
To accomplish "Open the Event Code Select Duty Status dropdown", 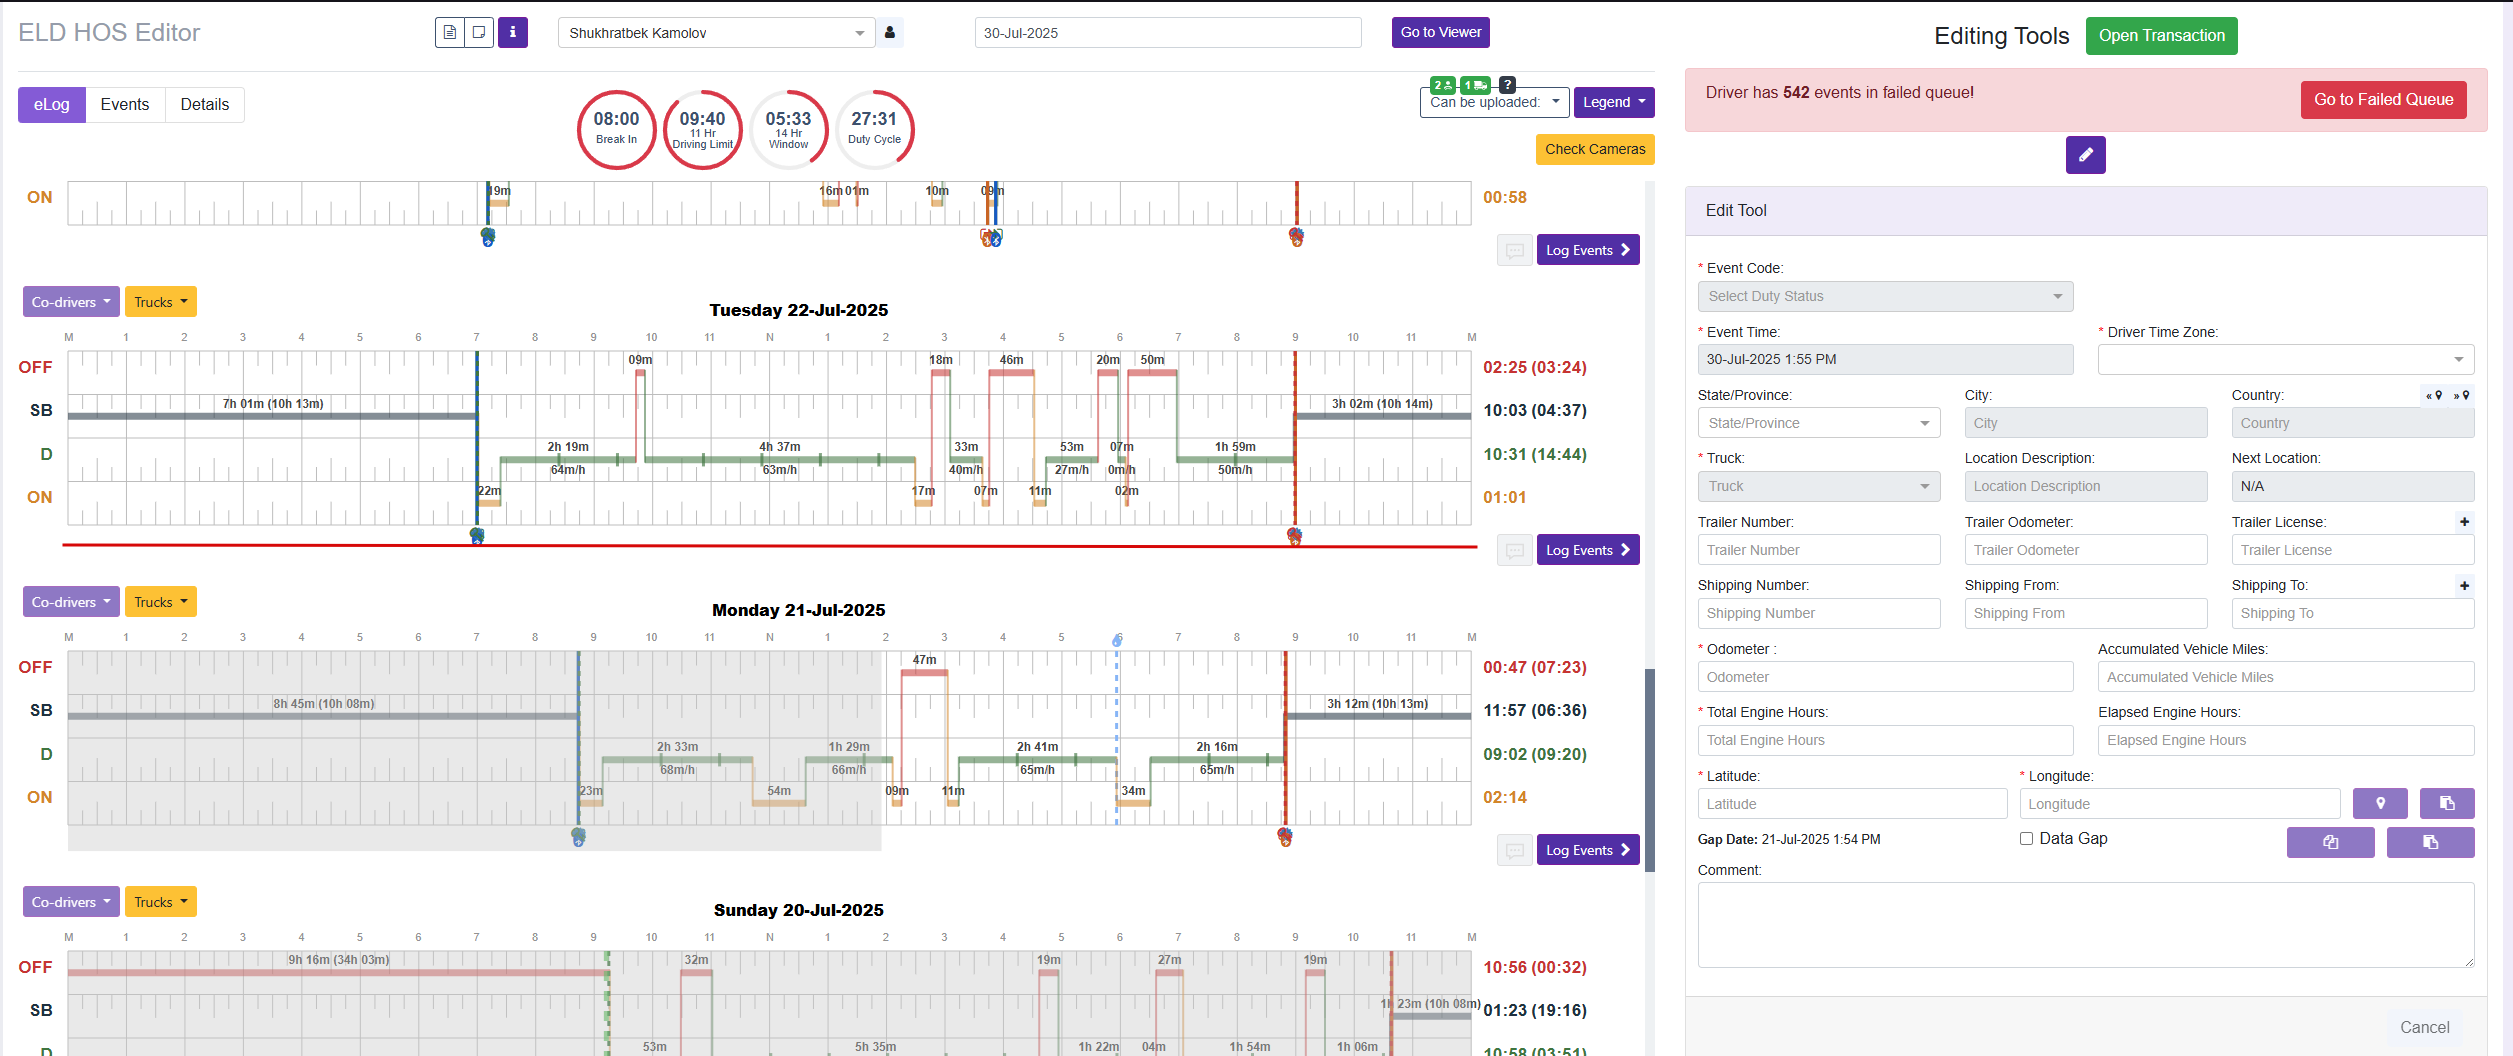I will click(x=1885, y=296).
